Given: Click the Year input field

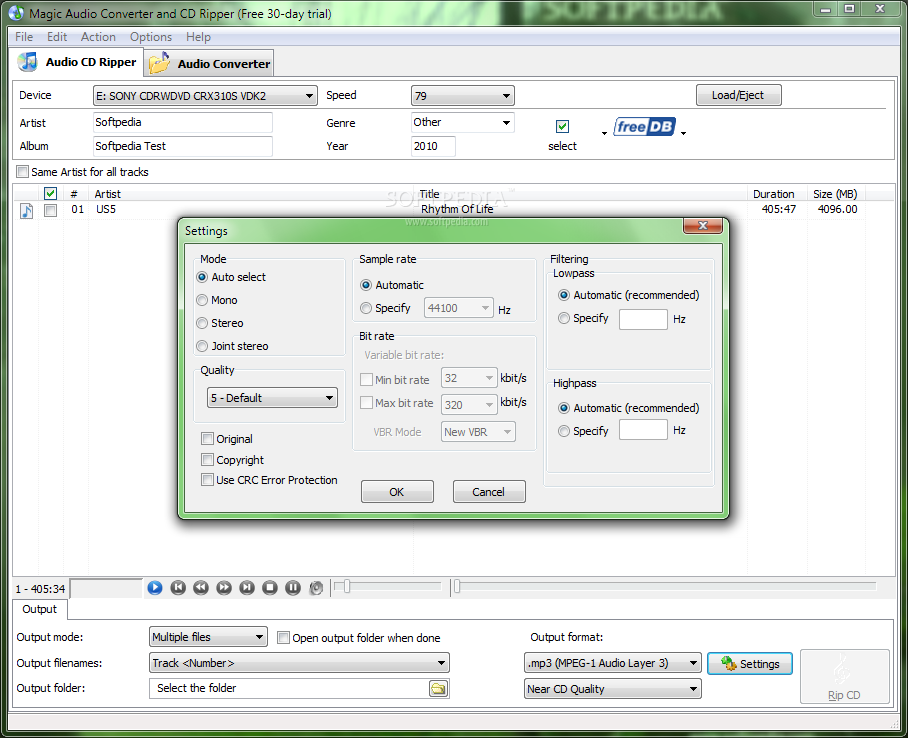Looking at the screenshot, I should pyautogui.click(x=433, y=146).
